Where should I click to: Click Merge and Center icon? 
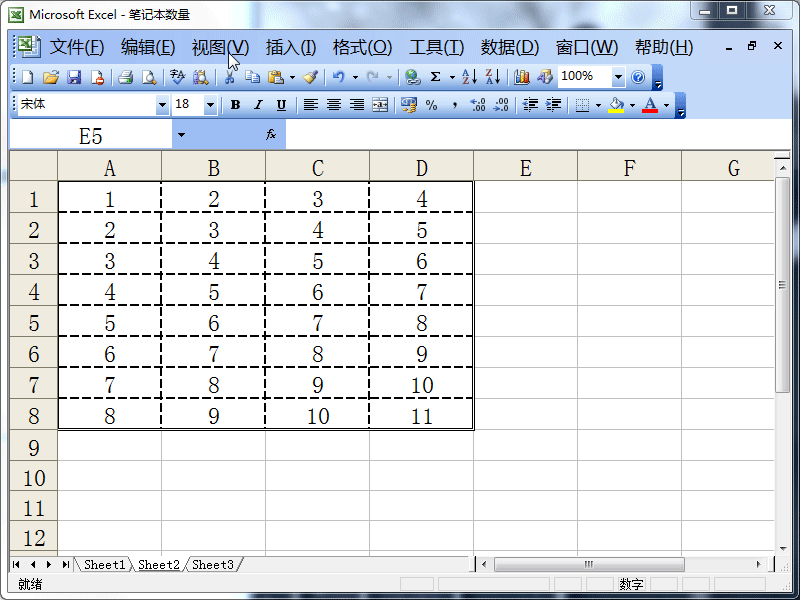pos(380,105)
